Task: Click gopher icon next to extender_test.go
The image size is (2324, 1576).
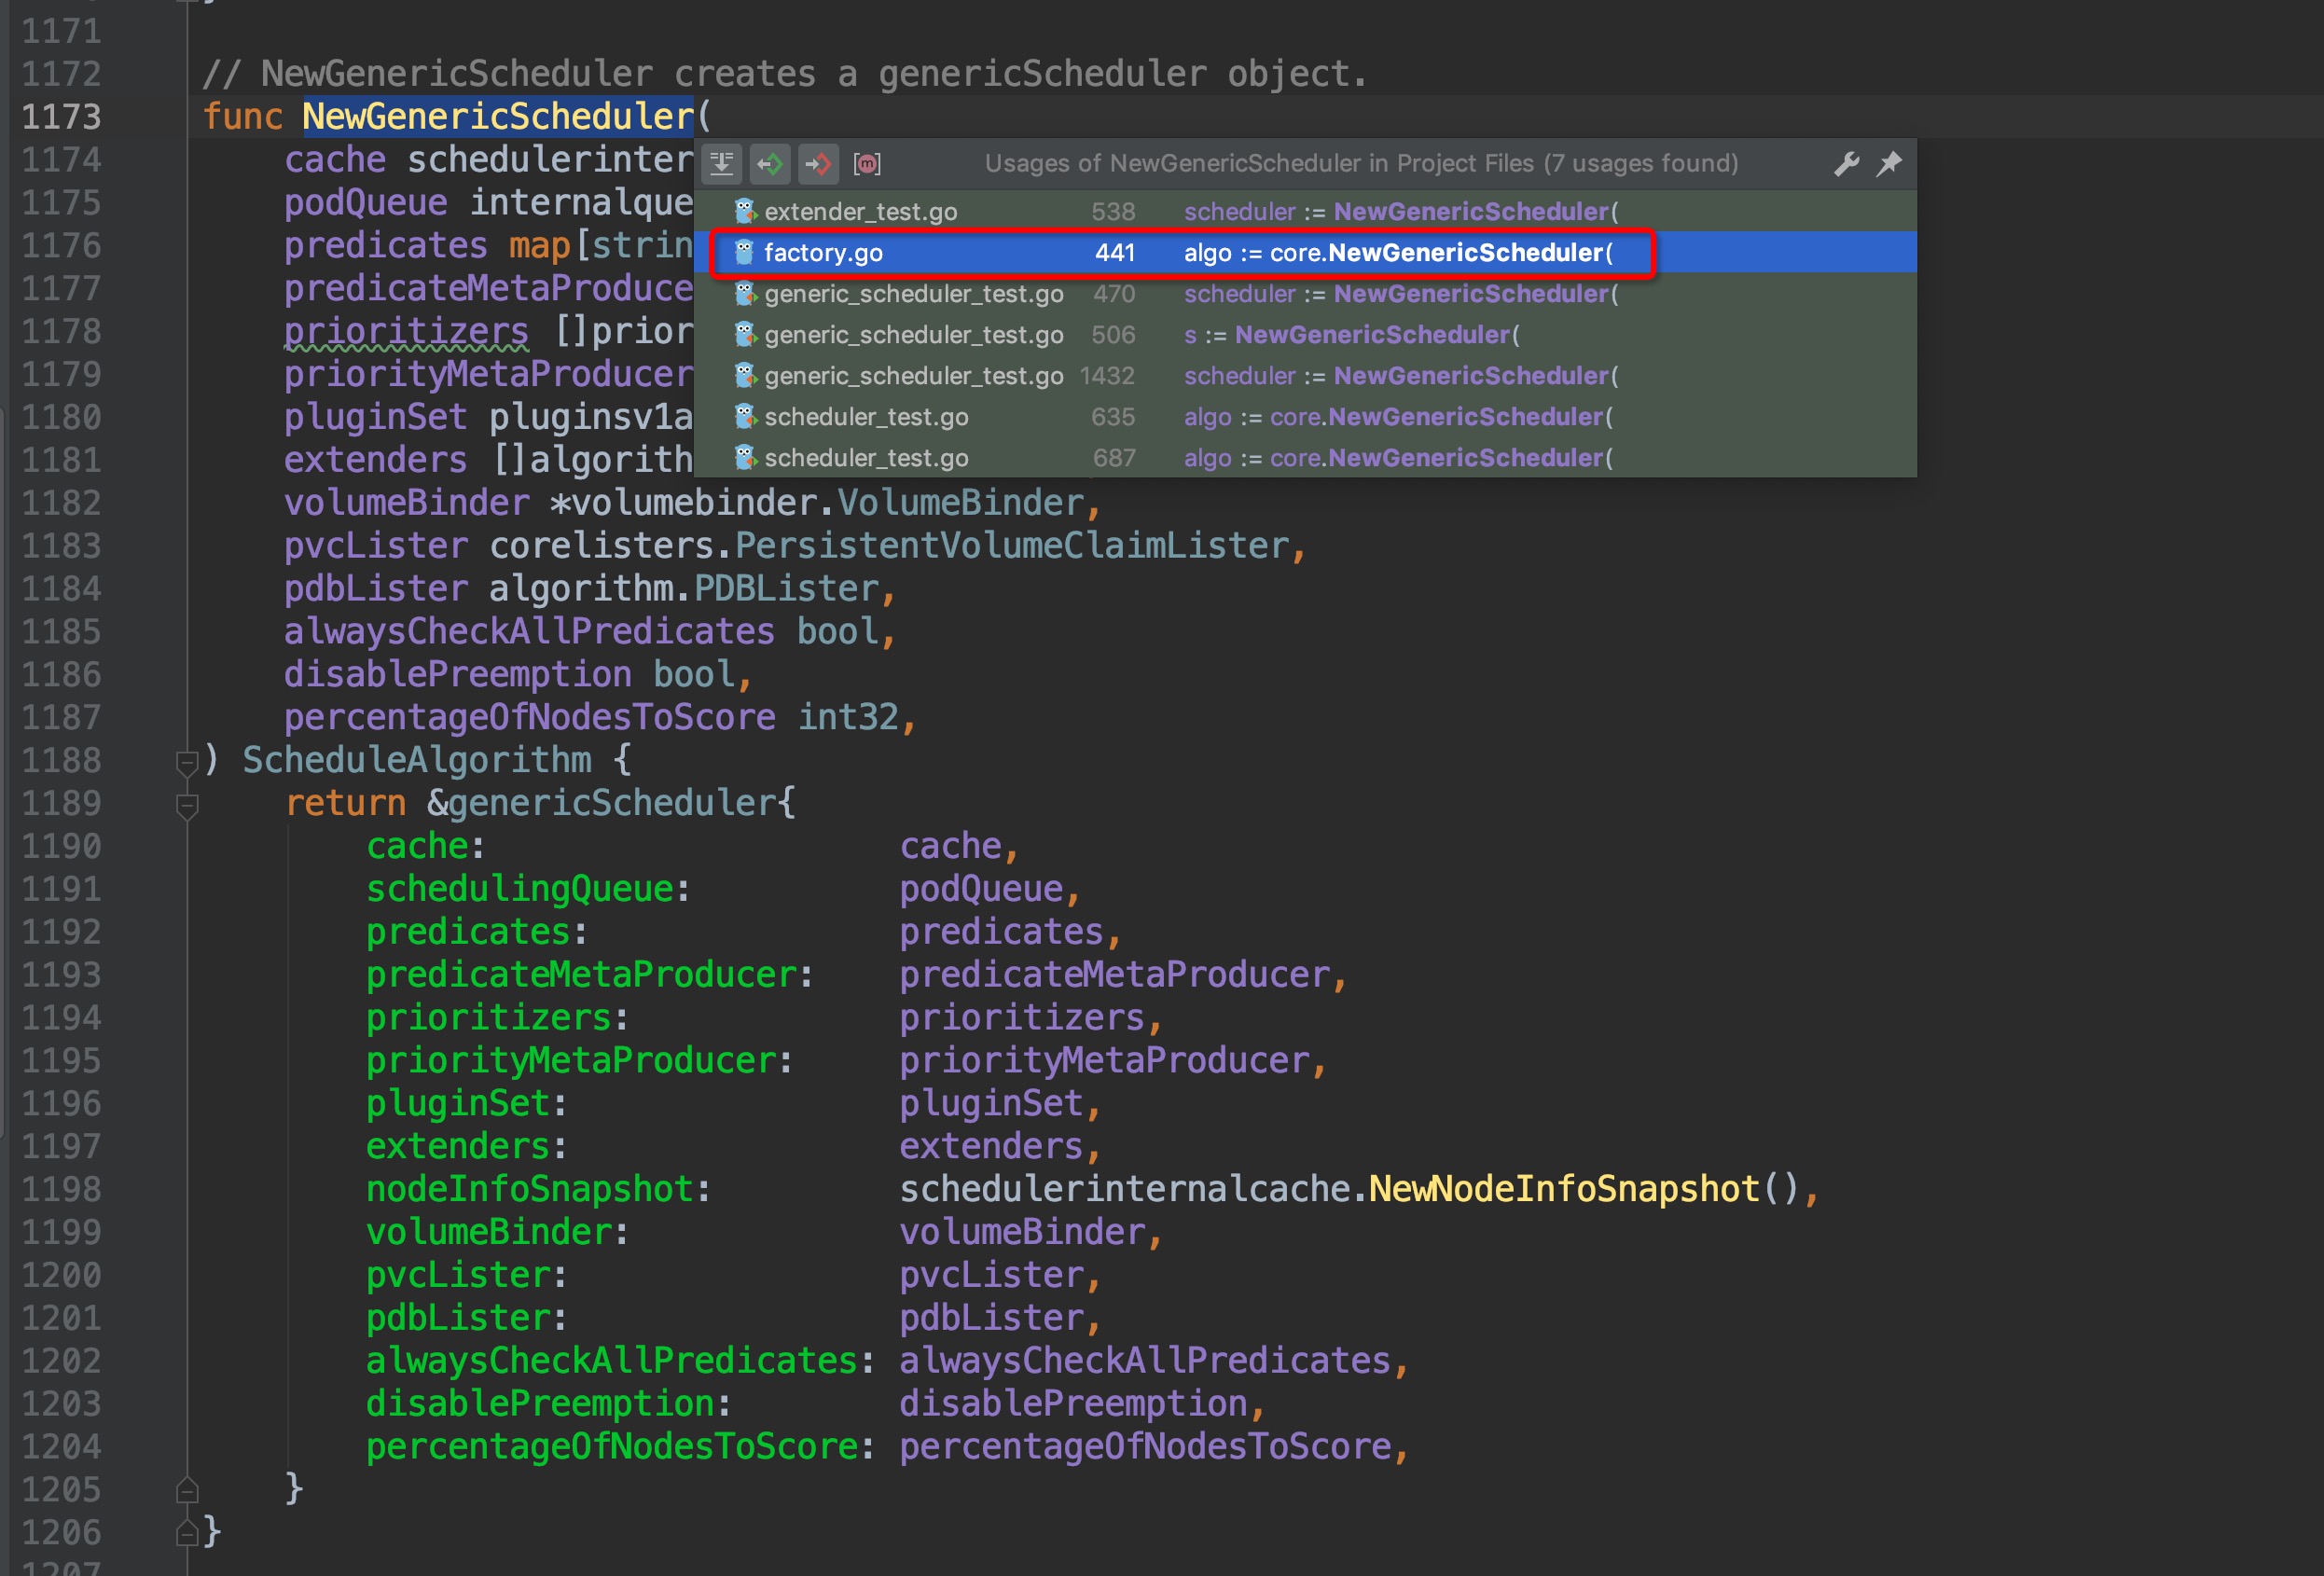Action: coord(745,212)
